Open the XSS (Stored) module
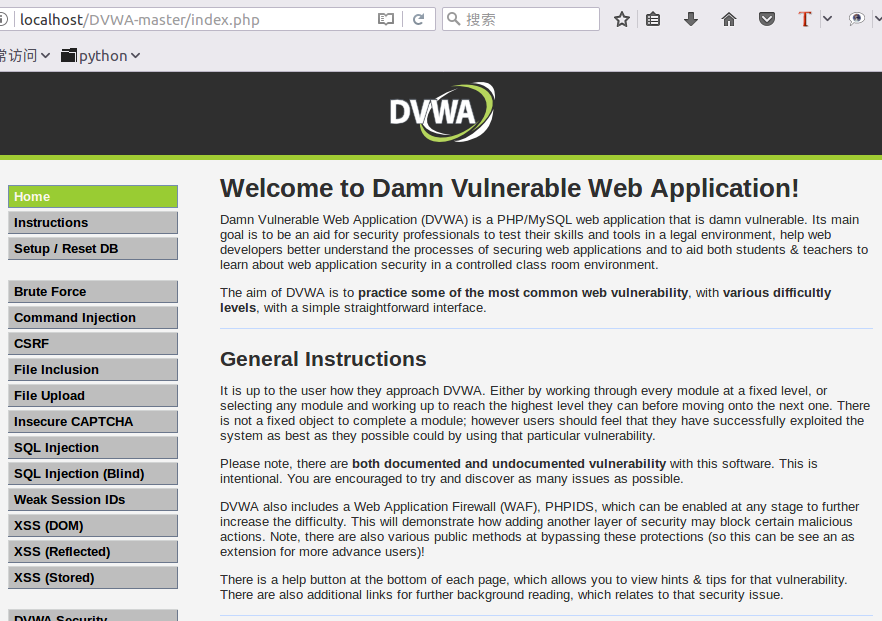The height and width of the screenshot is (621, 882). pos(93,578)
